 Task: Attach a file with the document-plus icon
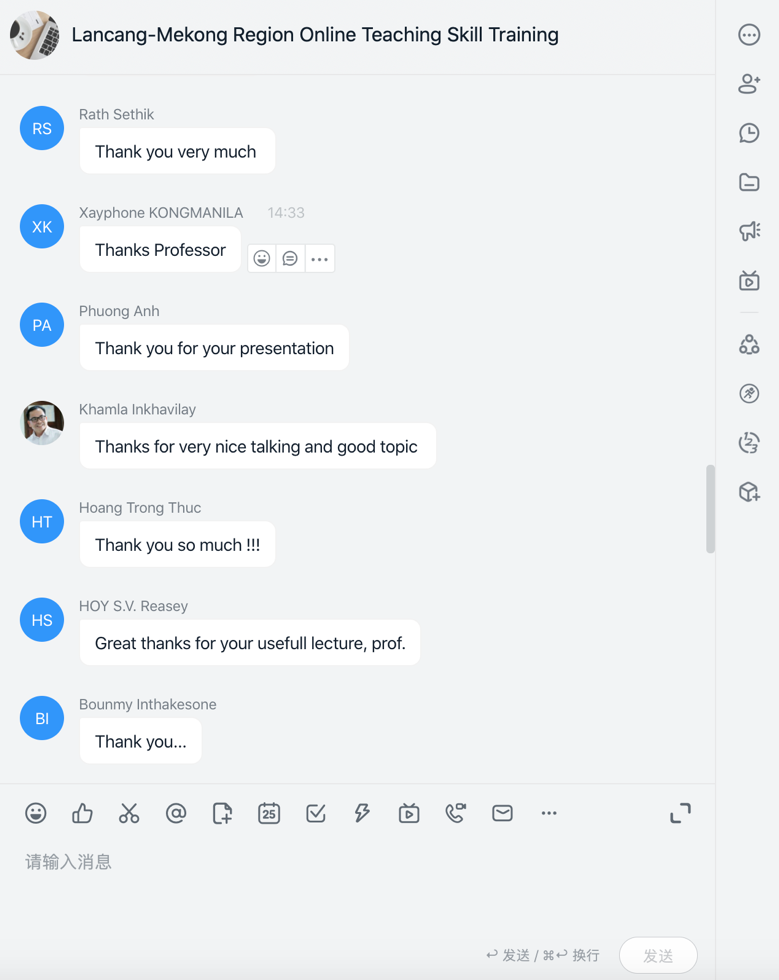tap(222, 813)
